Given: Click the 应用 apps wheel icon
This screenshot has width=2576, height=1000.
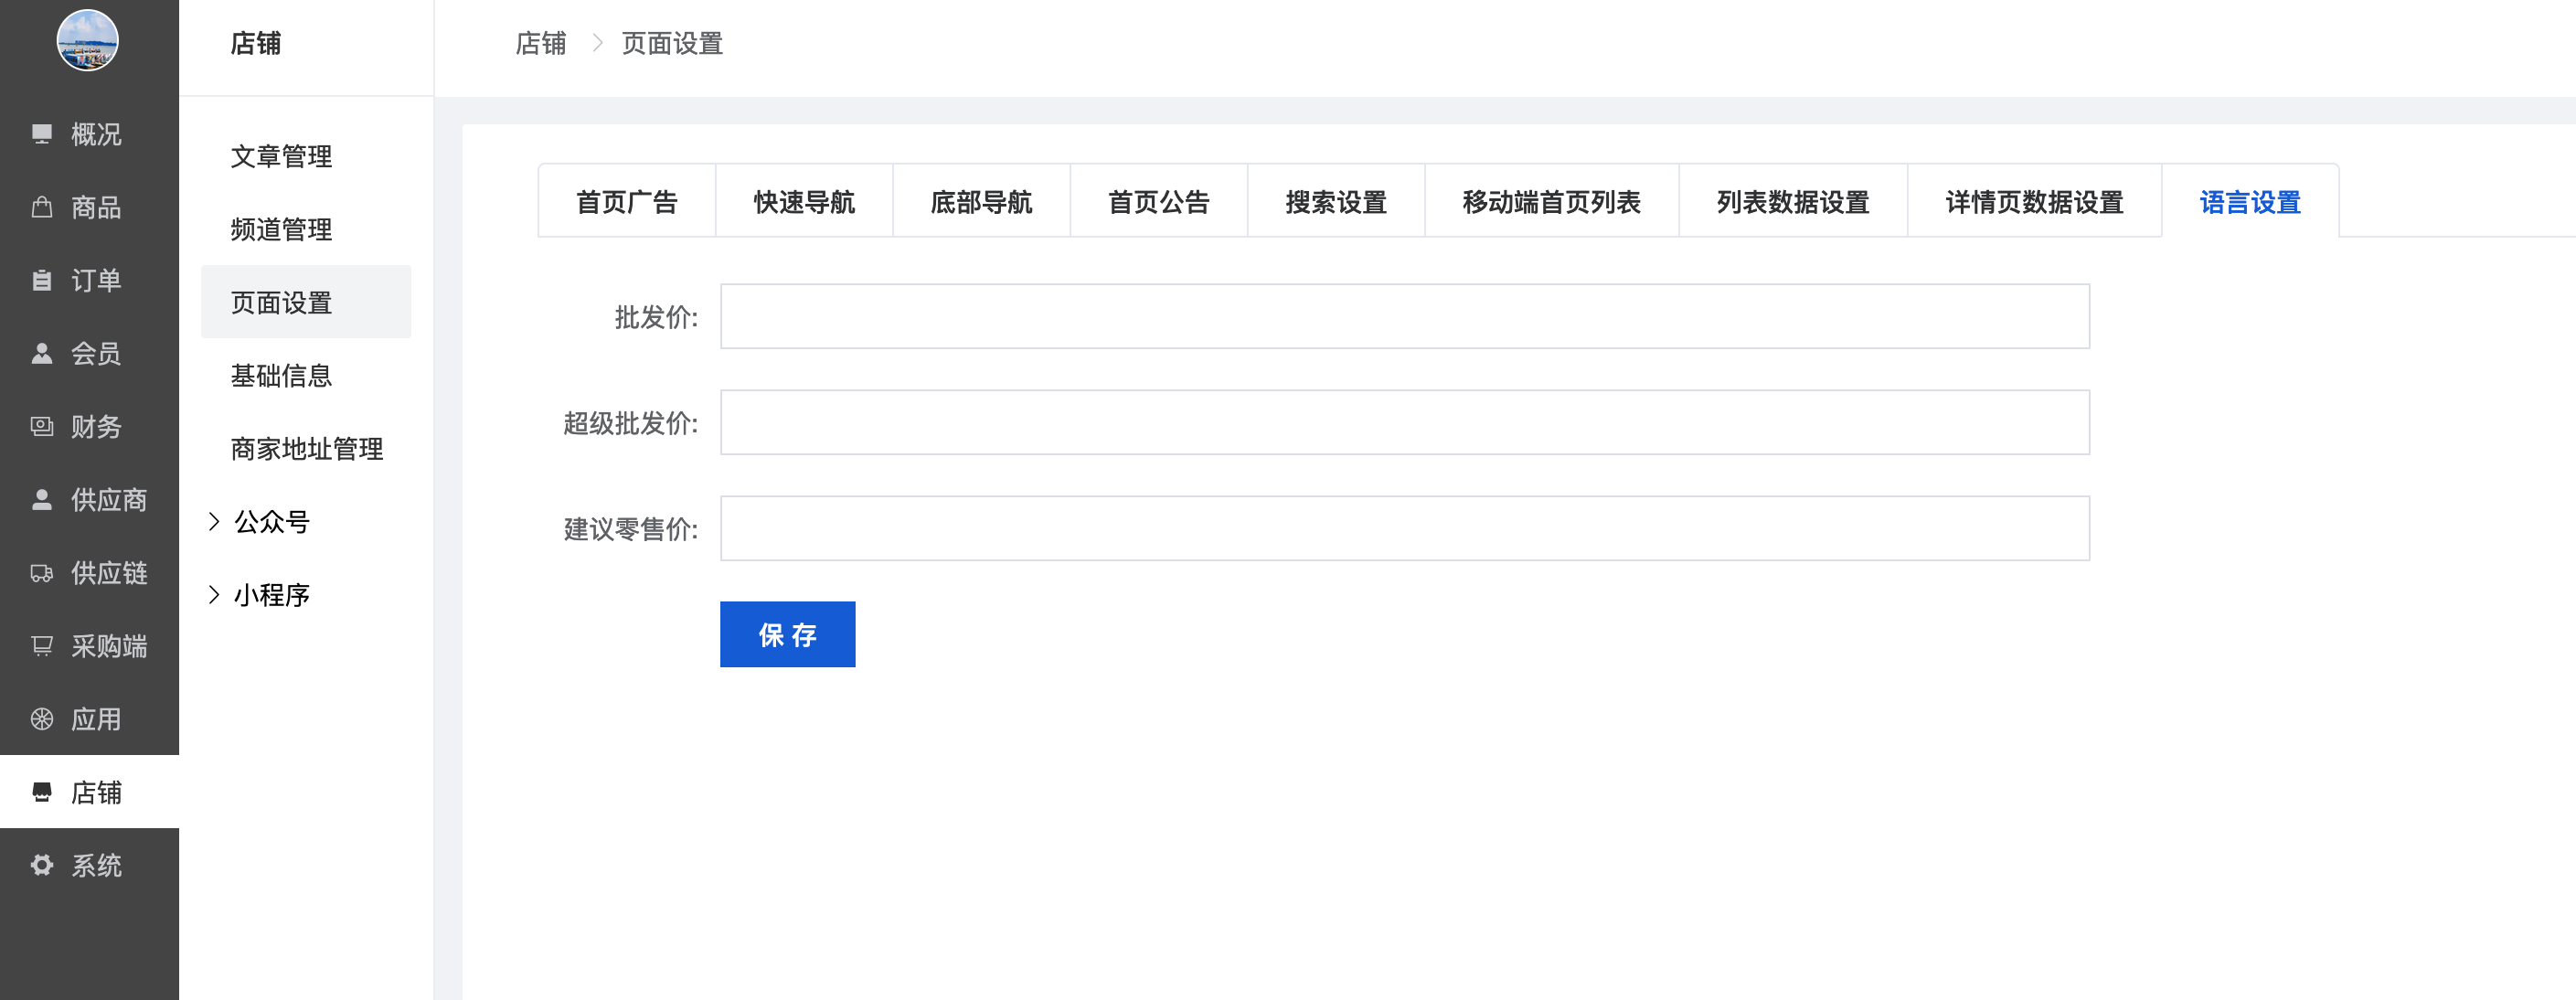Looking at the screenshot, I should pos(42,719).
